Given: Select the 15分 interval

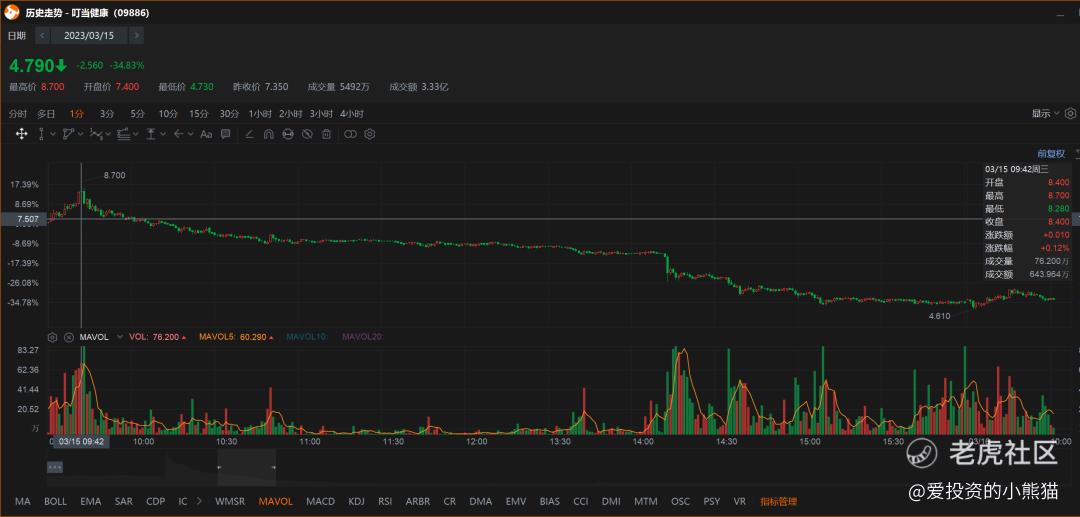Looking at the screenshot, I should tap(198, 114).
